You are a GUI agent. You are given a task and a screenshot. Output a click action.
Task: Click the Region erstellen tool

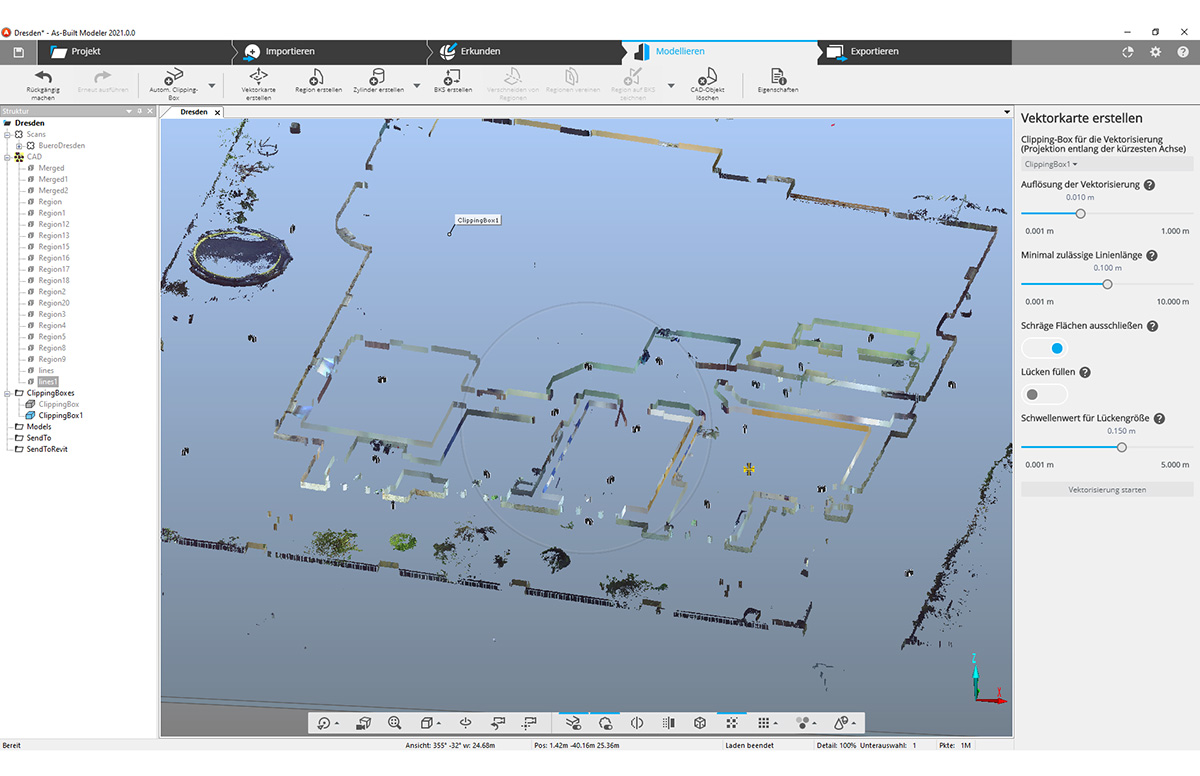(x=316, y=78)
